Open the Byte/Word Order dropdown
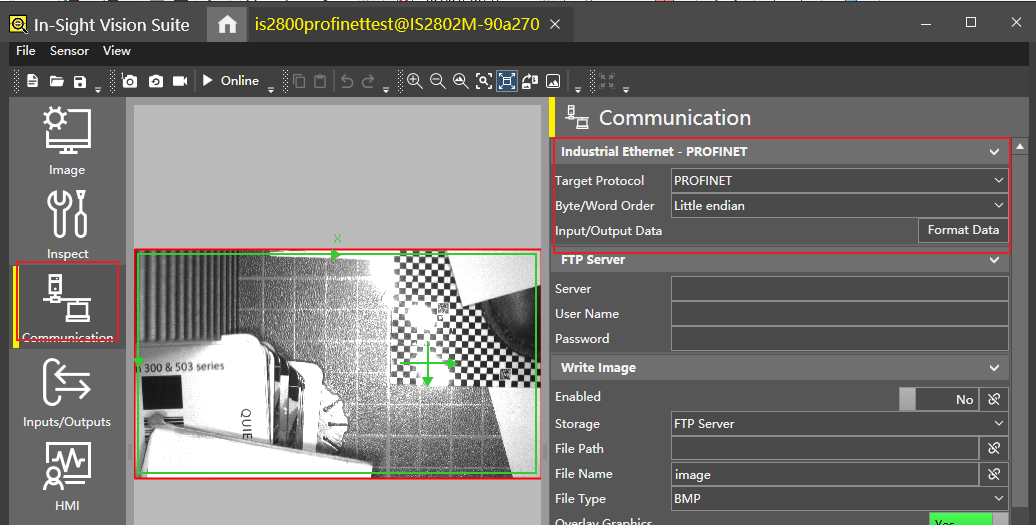Viewport: 1036px width, 525px height. pyautogui.click(x=838, y=206)
